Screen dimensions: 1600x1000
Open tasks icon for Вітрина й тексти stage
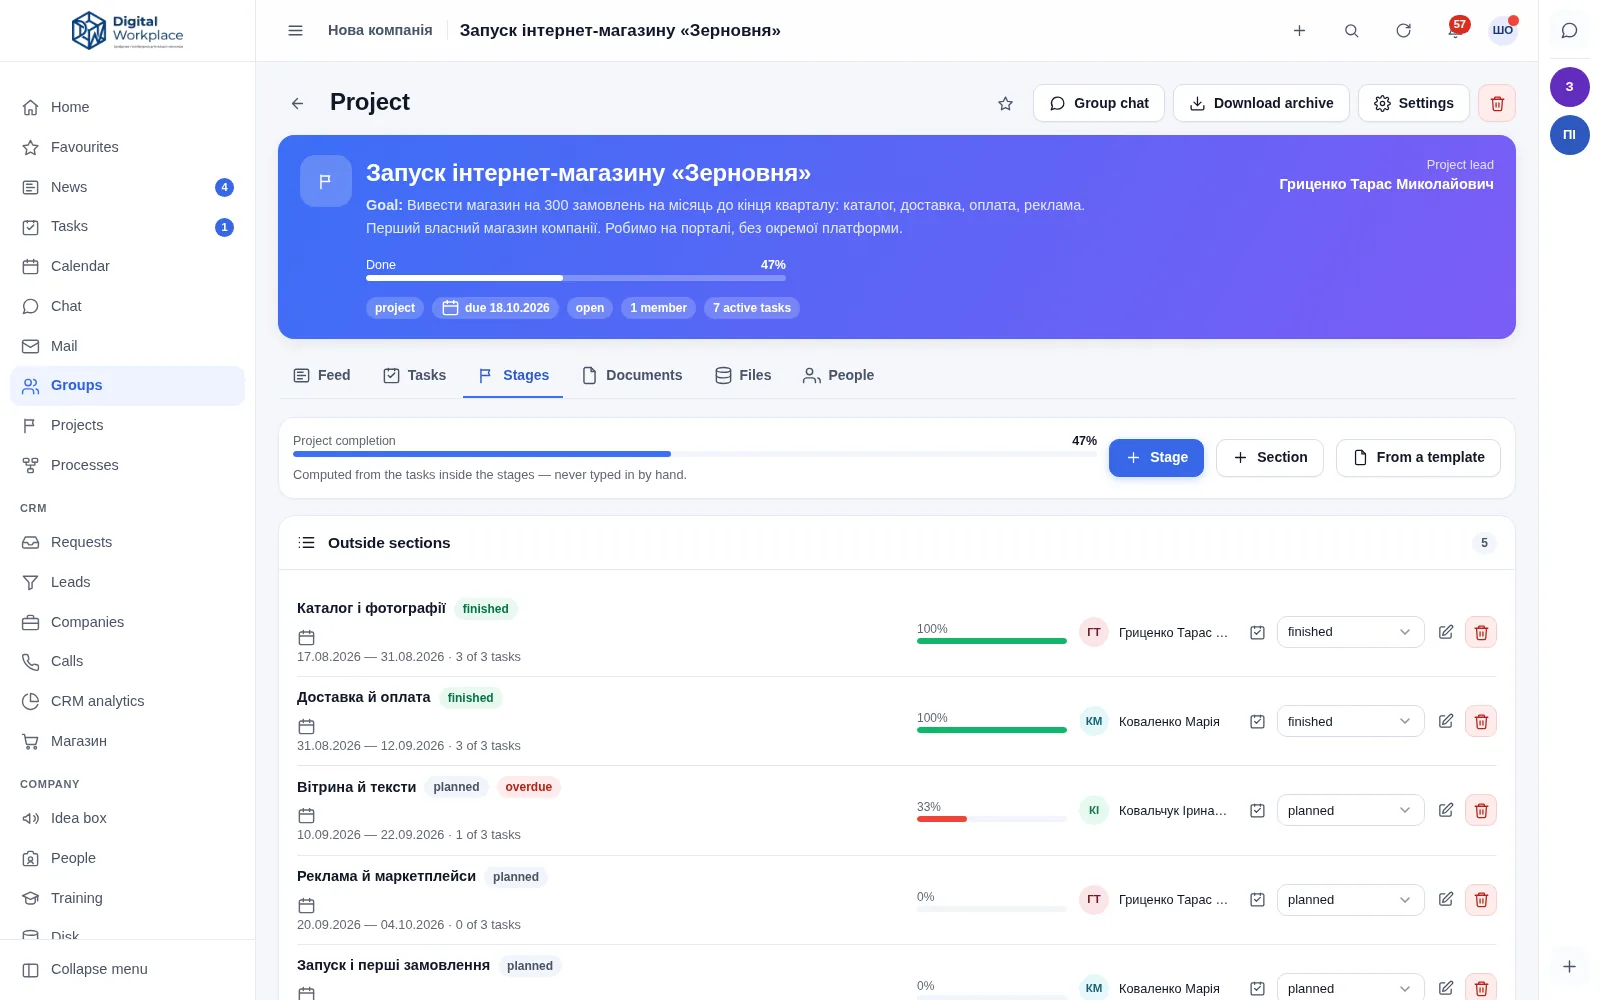(x=1257, y=810)
